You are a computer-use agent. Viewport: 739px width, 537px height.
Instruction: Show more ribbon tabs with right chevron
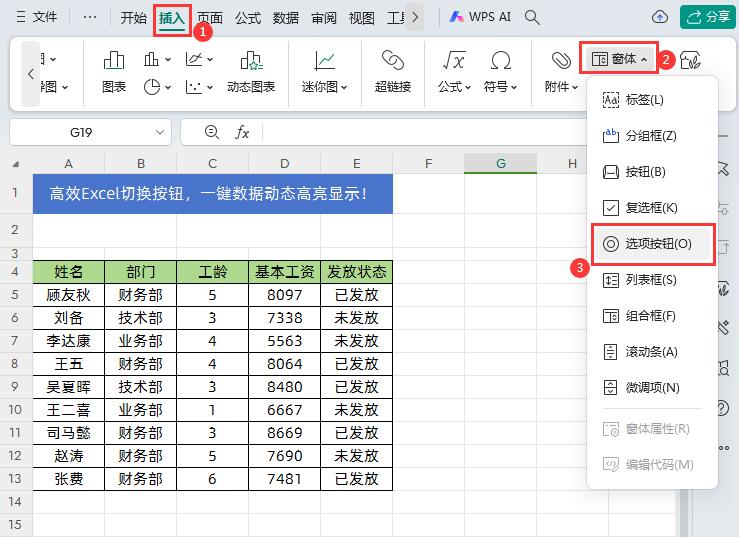coord(415,17)
